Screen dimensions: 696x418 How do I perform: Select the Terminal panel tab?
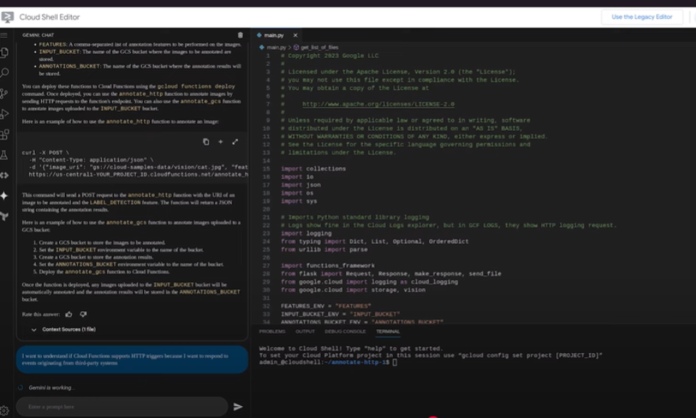point(388,331)
